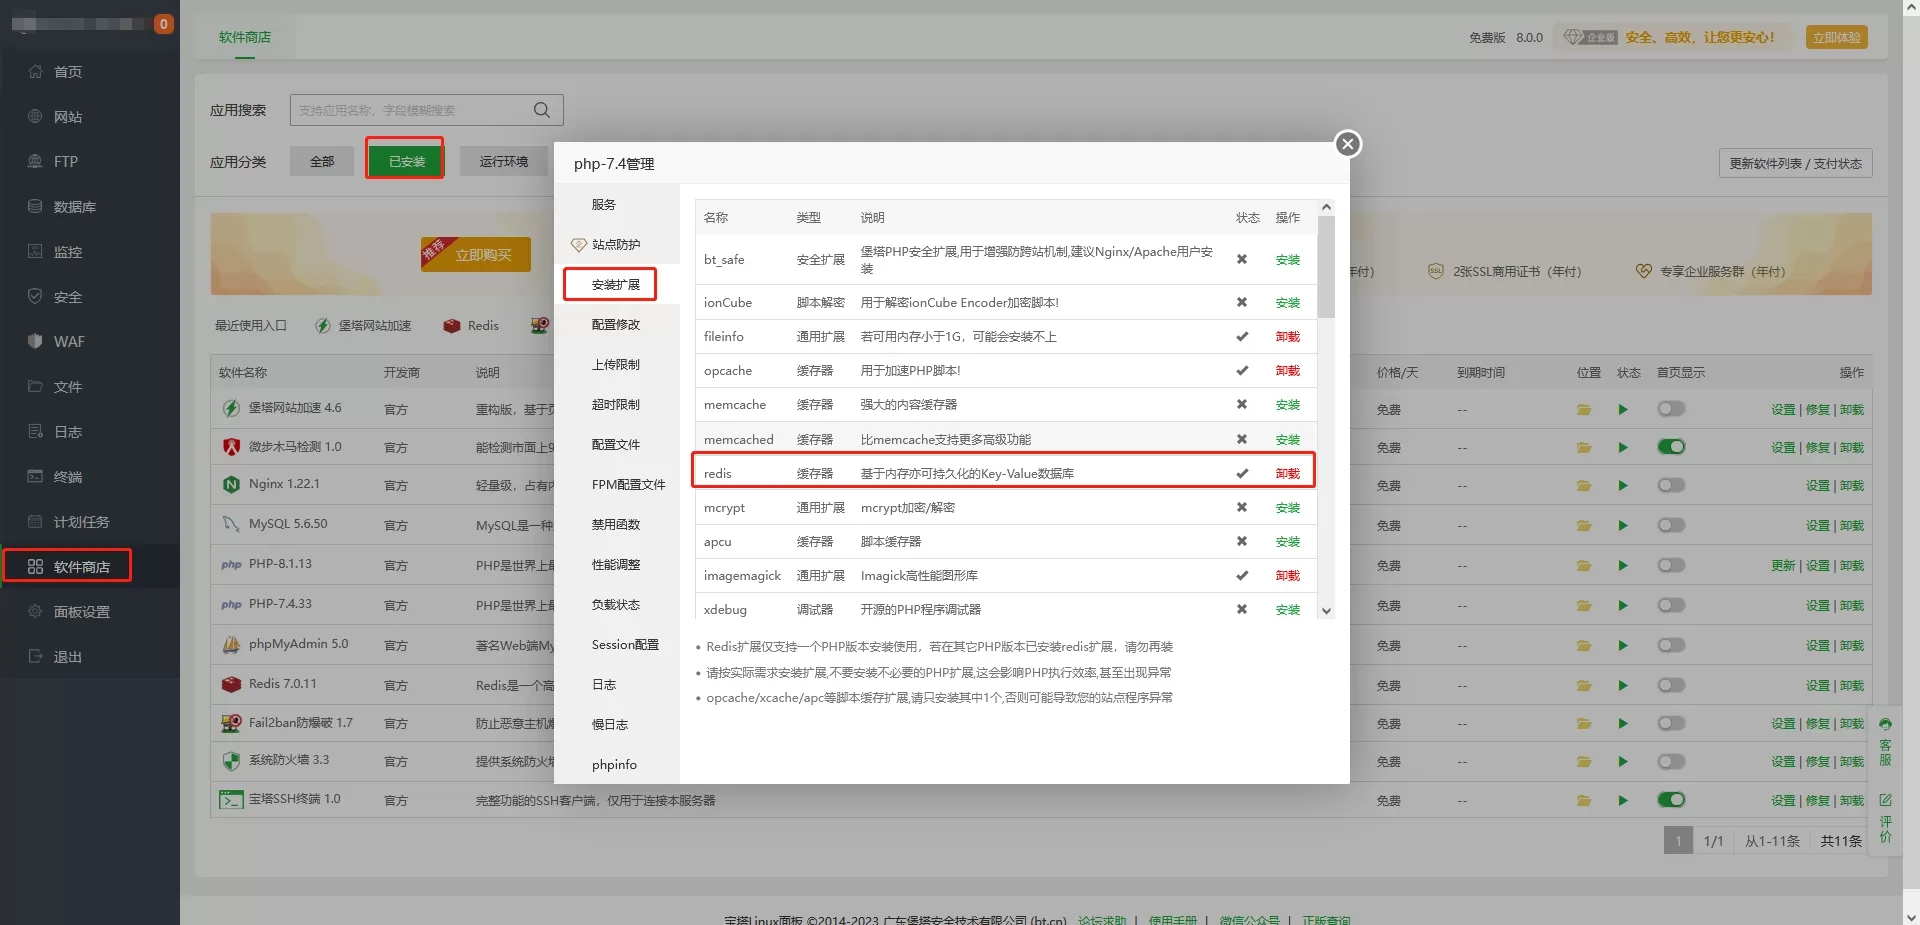
Task: Click folder icon for 宝塔SSH终端 row
Action: point(1584,800)
